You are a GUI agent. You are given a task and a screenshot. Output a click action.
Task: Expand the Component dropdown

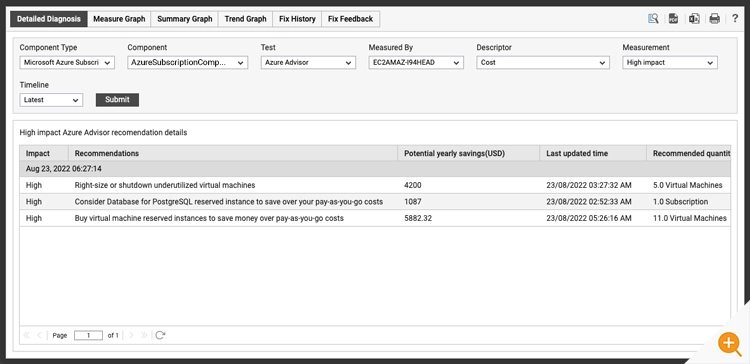coord(188,63)
